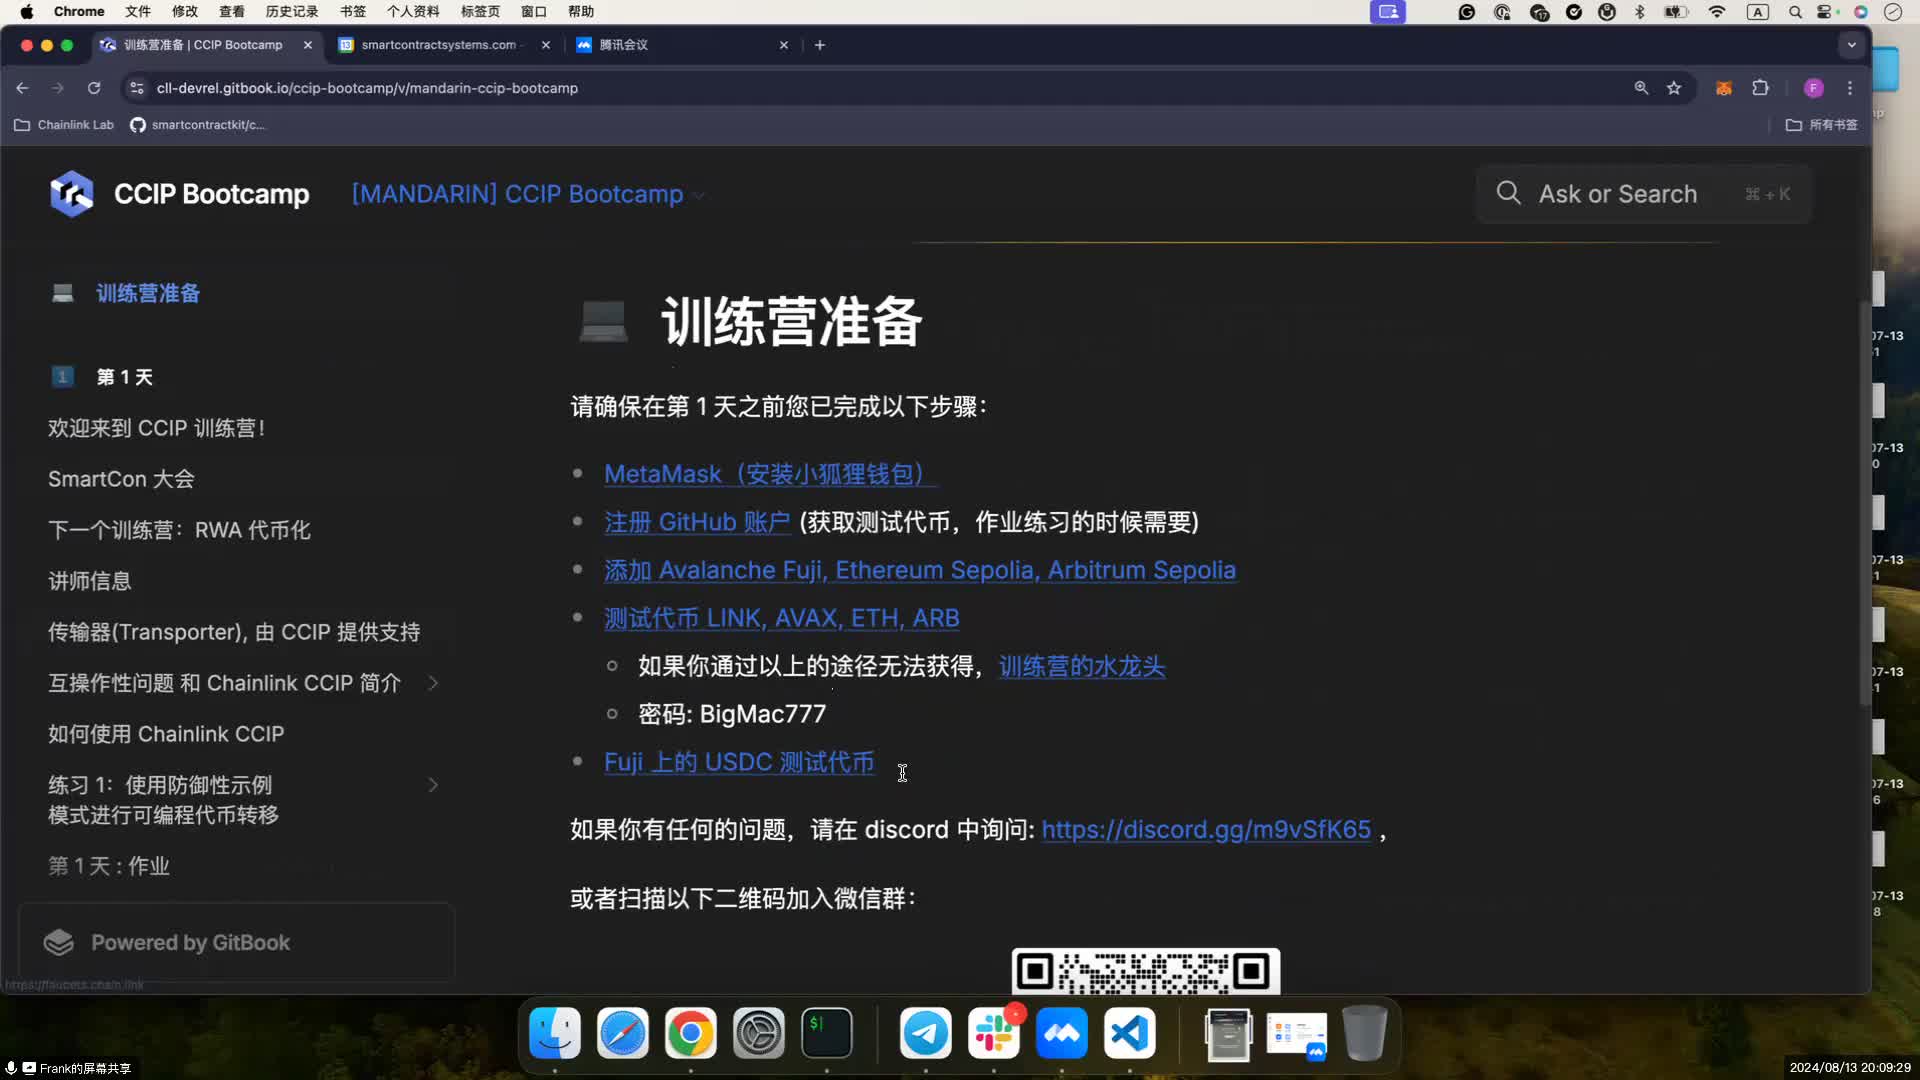Screen dimensions: 1920x1080
Task: Open the 标签页 menu
Action: click(x=480, y=12)
